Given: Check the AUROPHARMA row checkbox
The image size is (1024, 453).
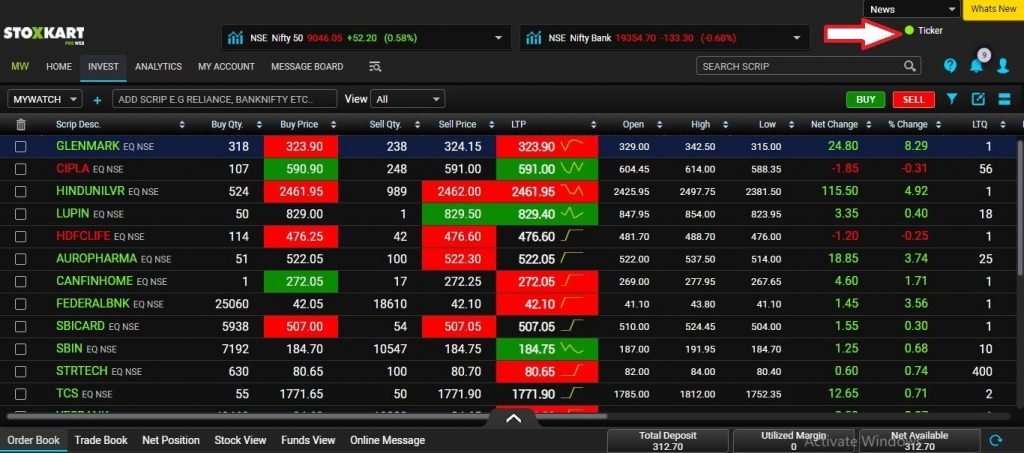Looking at the screenshot, I should pyautogui.click(x=21, y=259).
